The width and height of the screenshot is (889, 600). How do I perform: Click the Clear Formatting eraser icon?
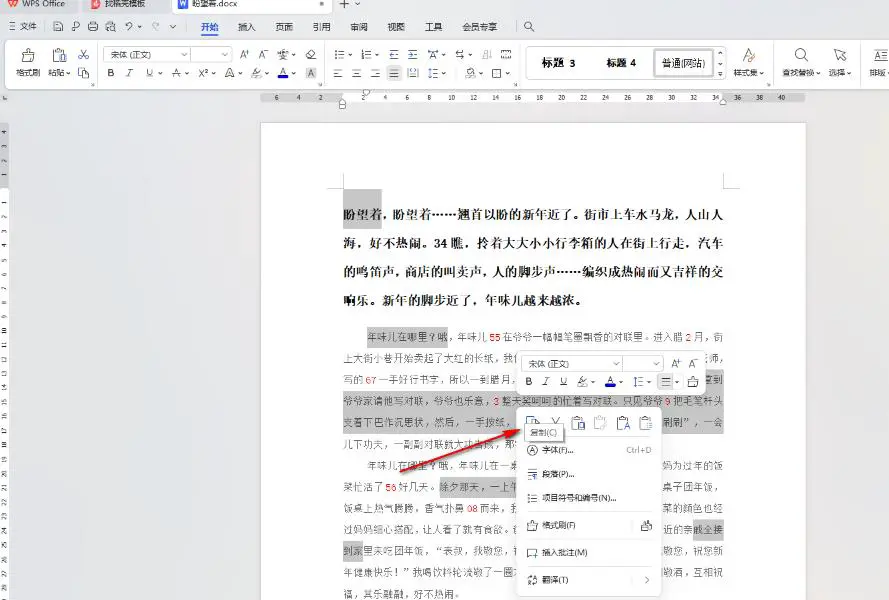tap(311, 54)
